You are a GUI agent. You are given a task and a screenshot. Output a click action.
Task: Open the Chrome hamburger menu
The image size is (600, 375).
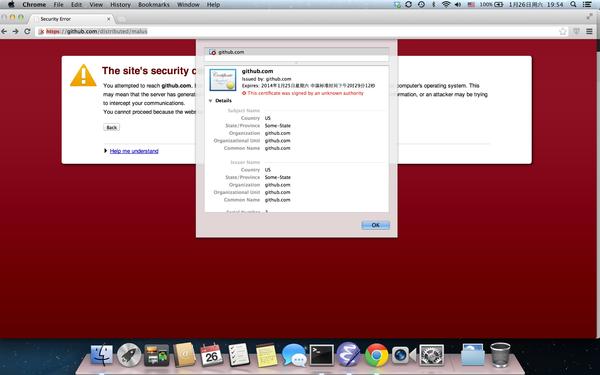589,31
